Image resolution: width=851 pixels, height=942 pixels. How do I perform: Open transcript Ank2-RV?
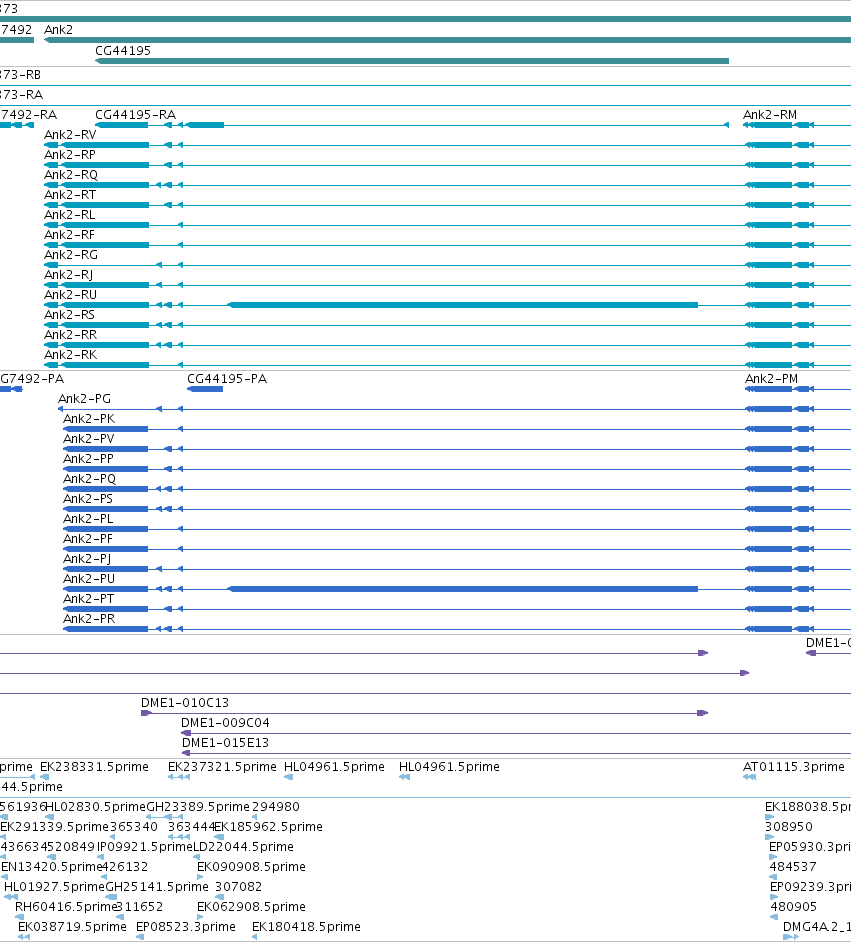(x=70, y=135)
